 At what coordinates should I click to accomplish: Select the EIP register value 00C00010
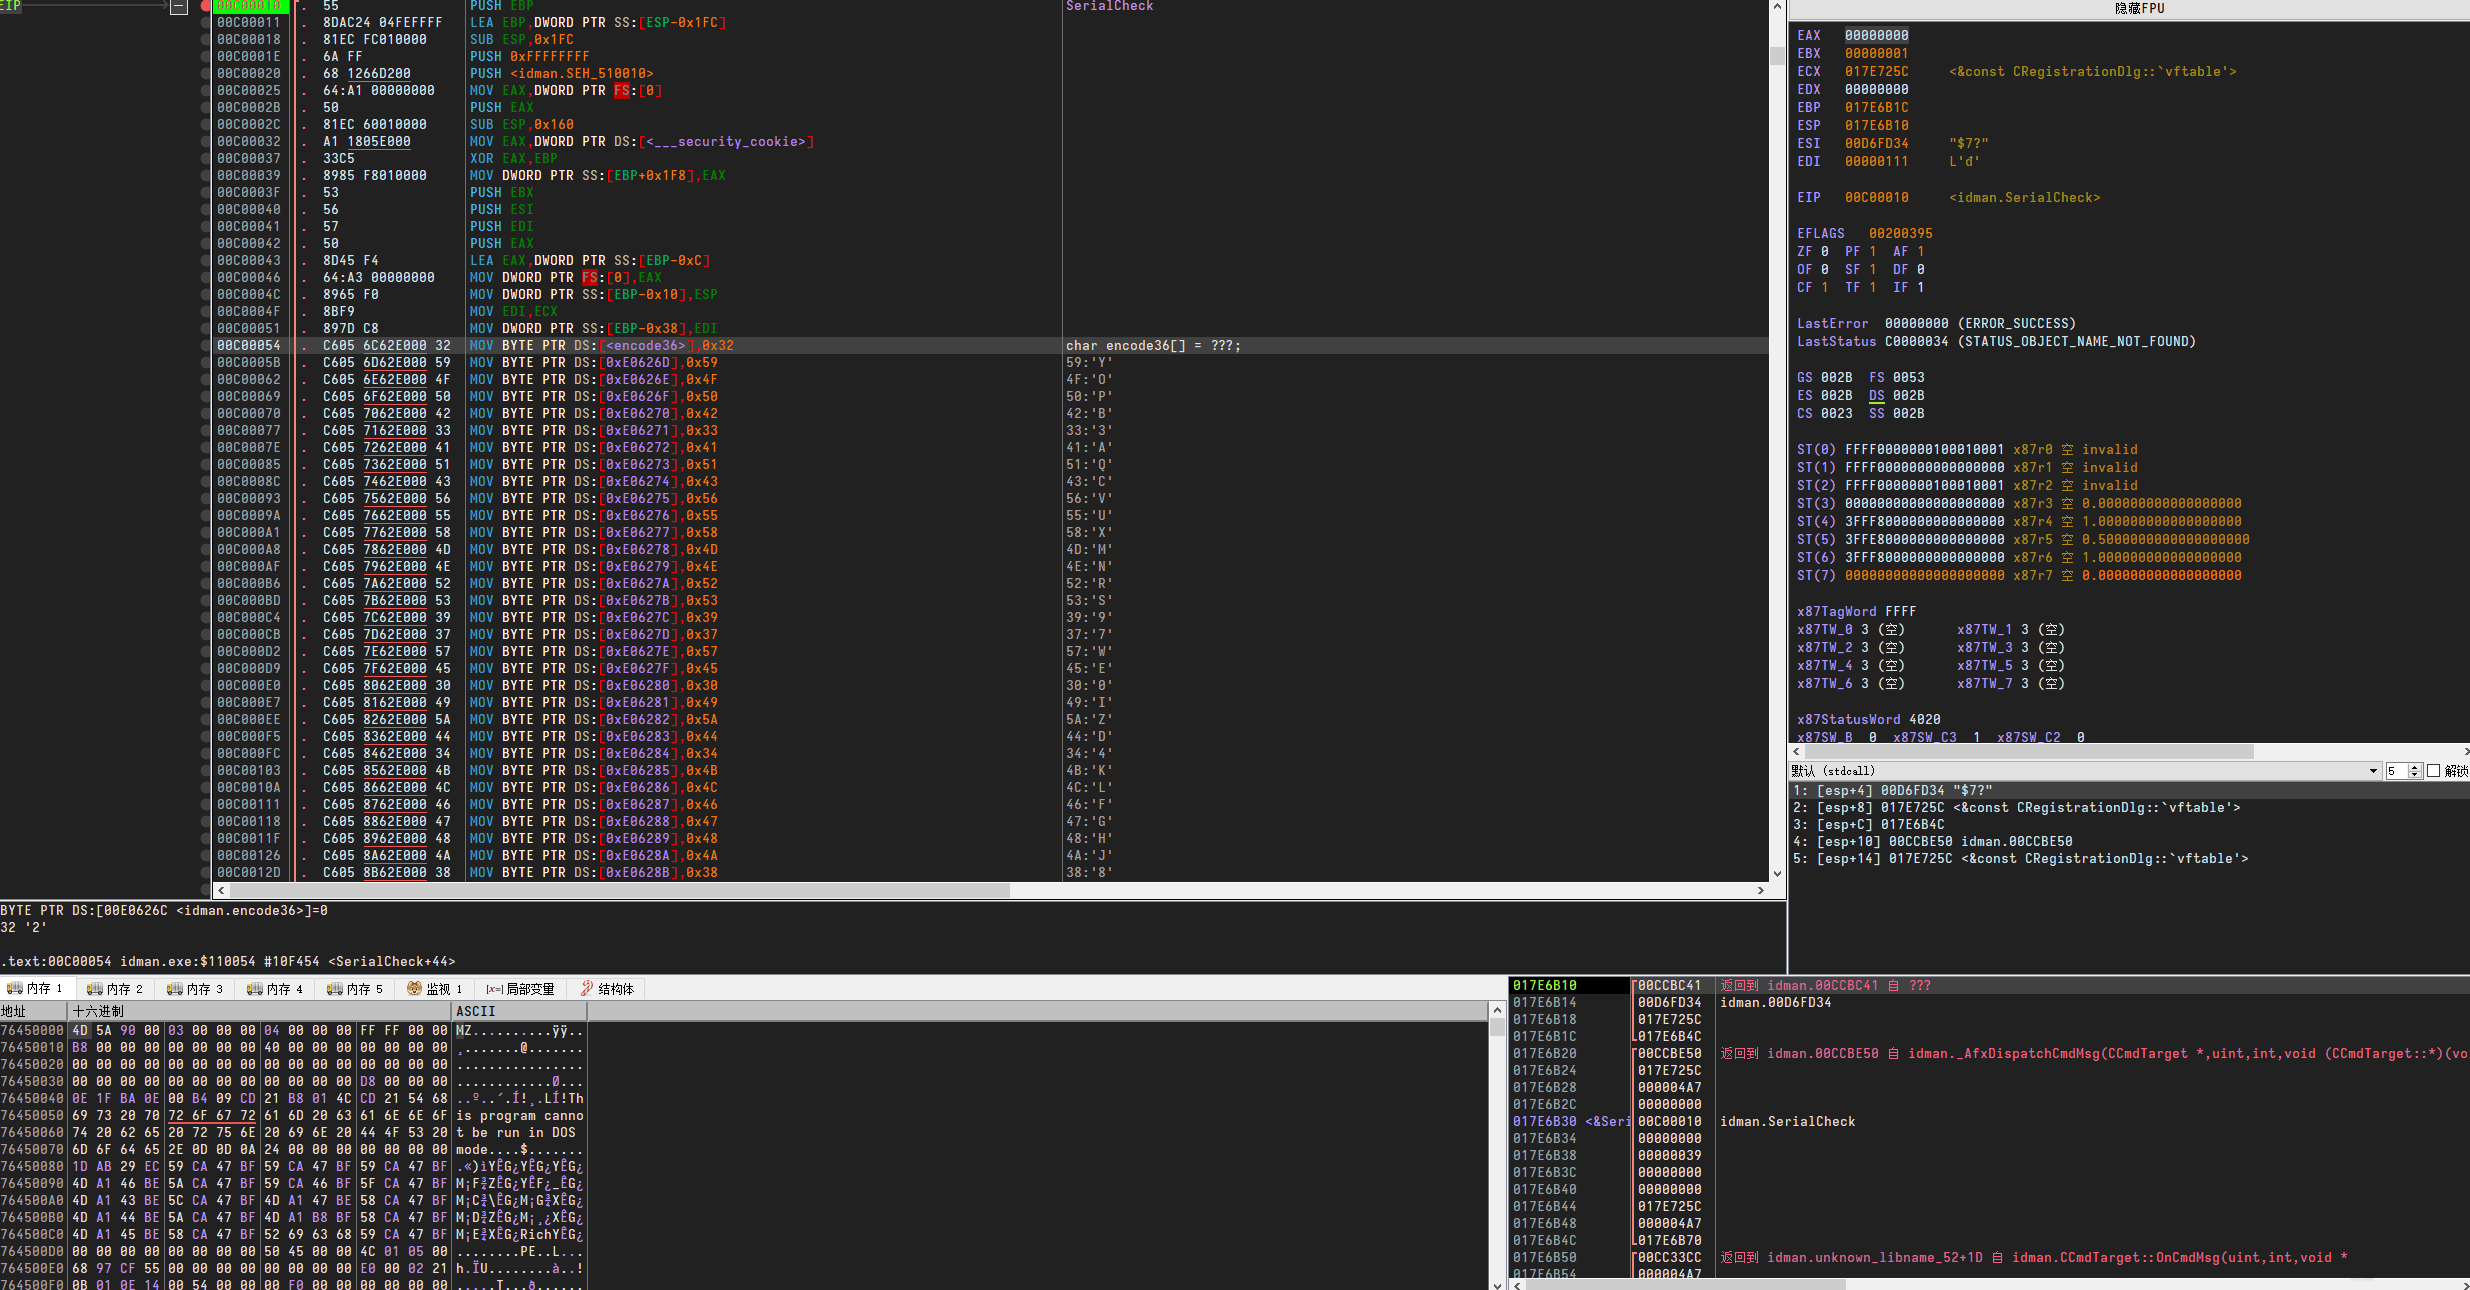[x=1876, y=197]
